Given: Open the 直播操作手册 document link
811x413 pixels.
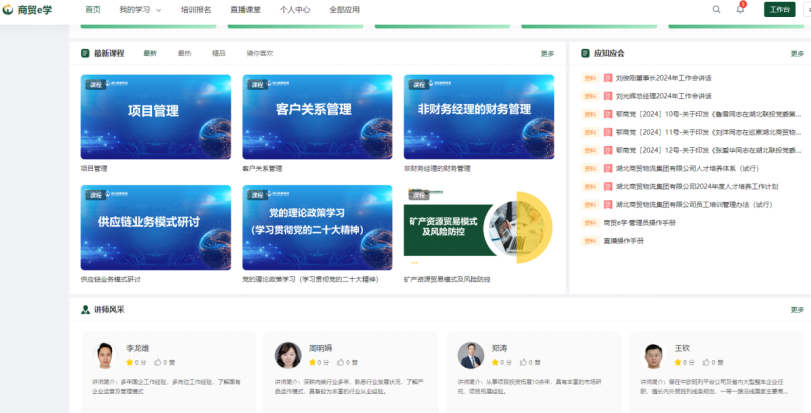Looking at the screenshot, I should tap(623, 241).
